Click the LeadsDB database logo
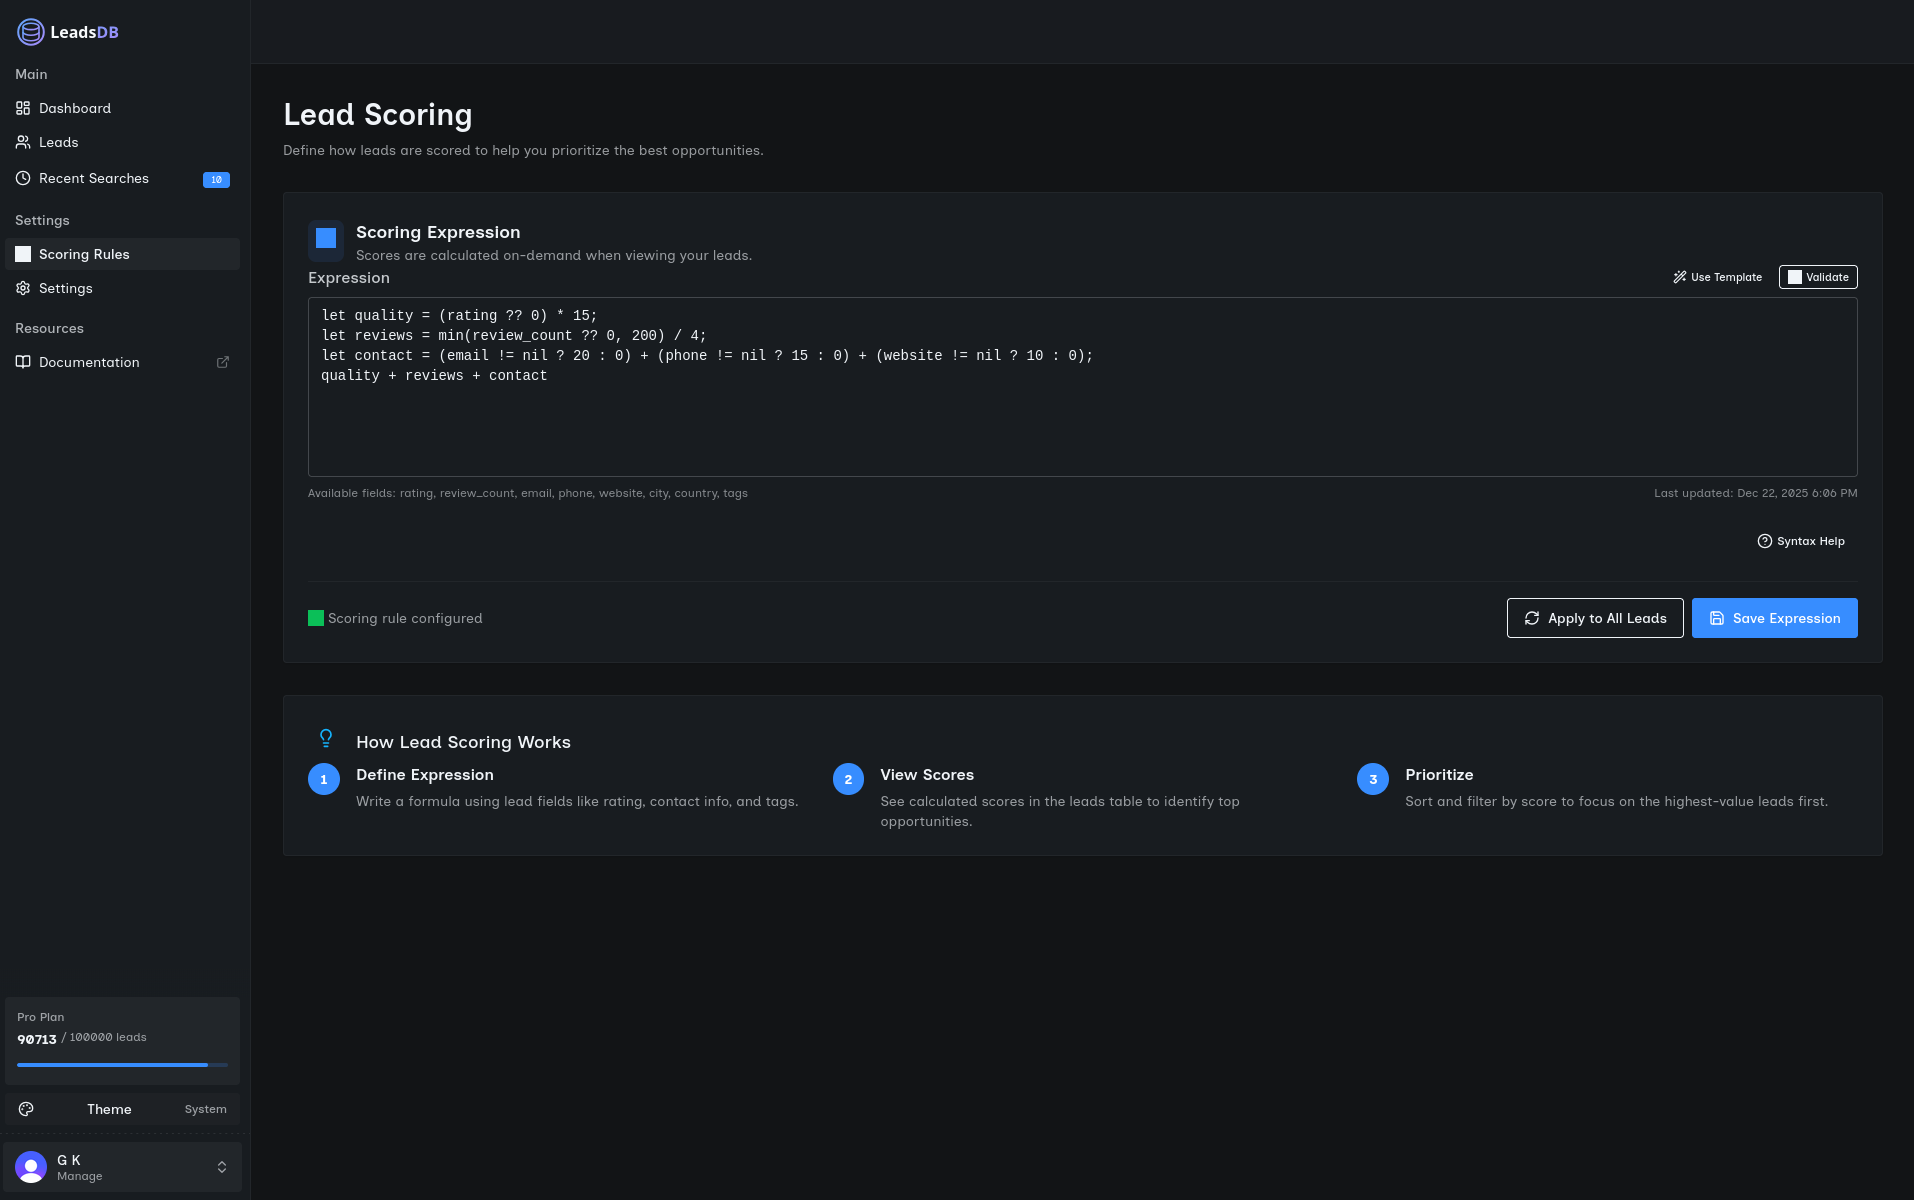The width and height of the screenshot is (1914, 1200). [x=31, y=32]
